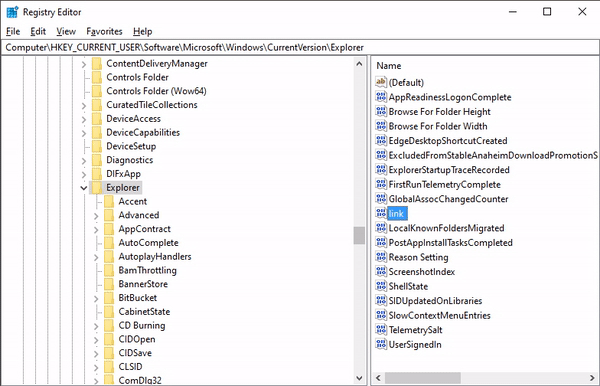Select the DeviceSetup key label
The width and height of the screenshot is (600, 386).
click(x=131, y=146)
